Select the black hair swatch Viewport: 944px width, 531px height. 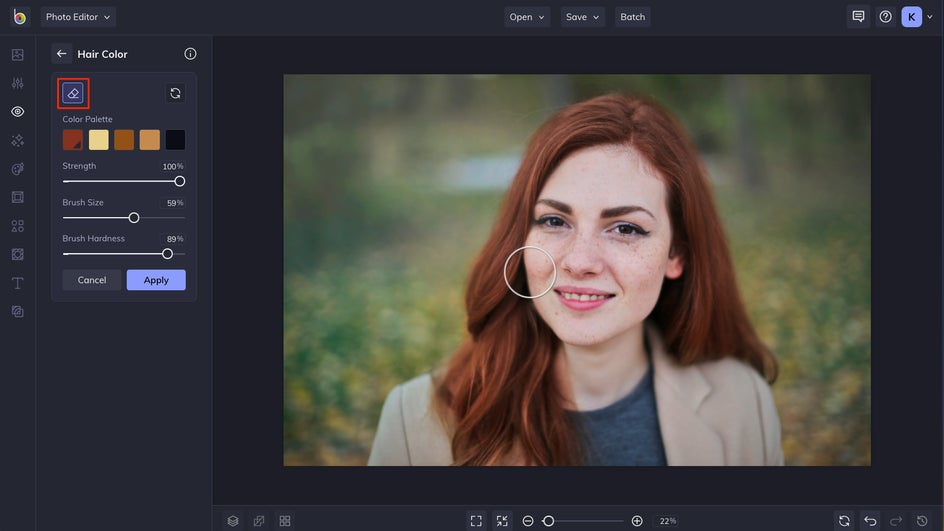[176, 140]
